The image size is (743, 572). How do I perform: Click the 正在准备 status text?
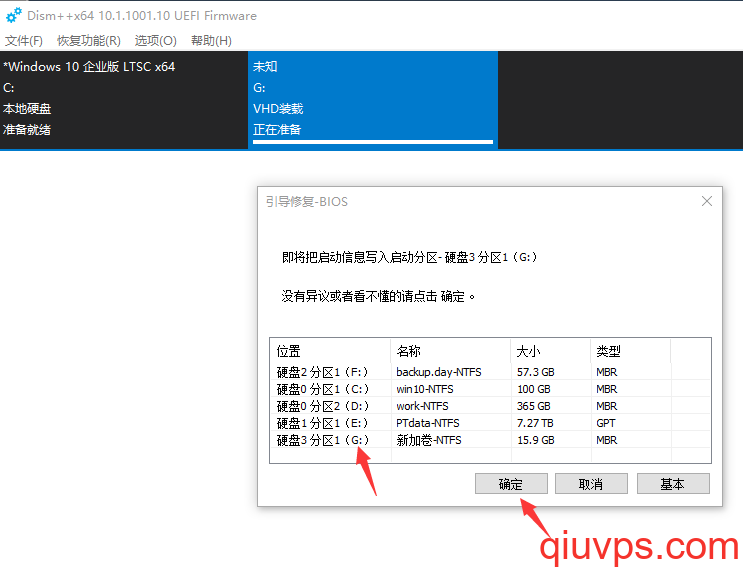277,130
